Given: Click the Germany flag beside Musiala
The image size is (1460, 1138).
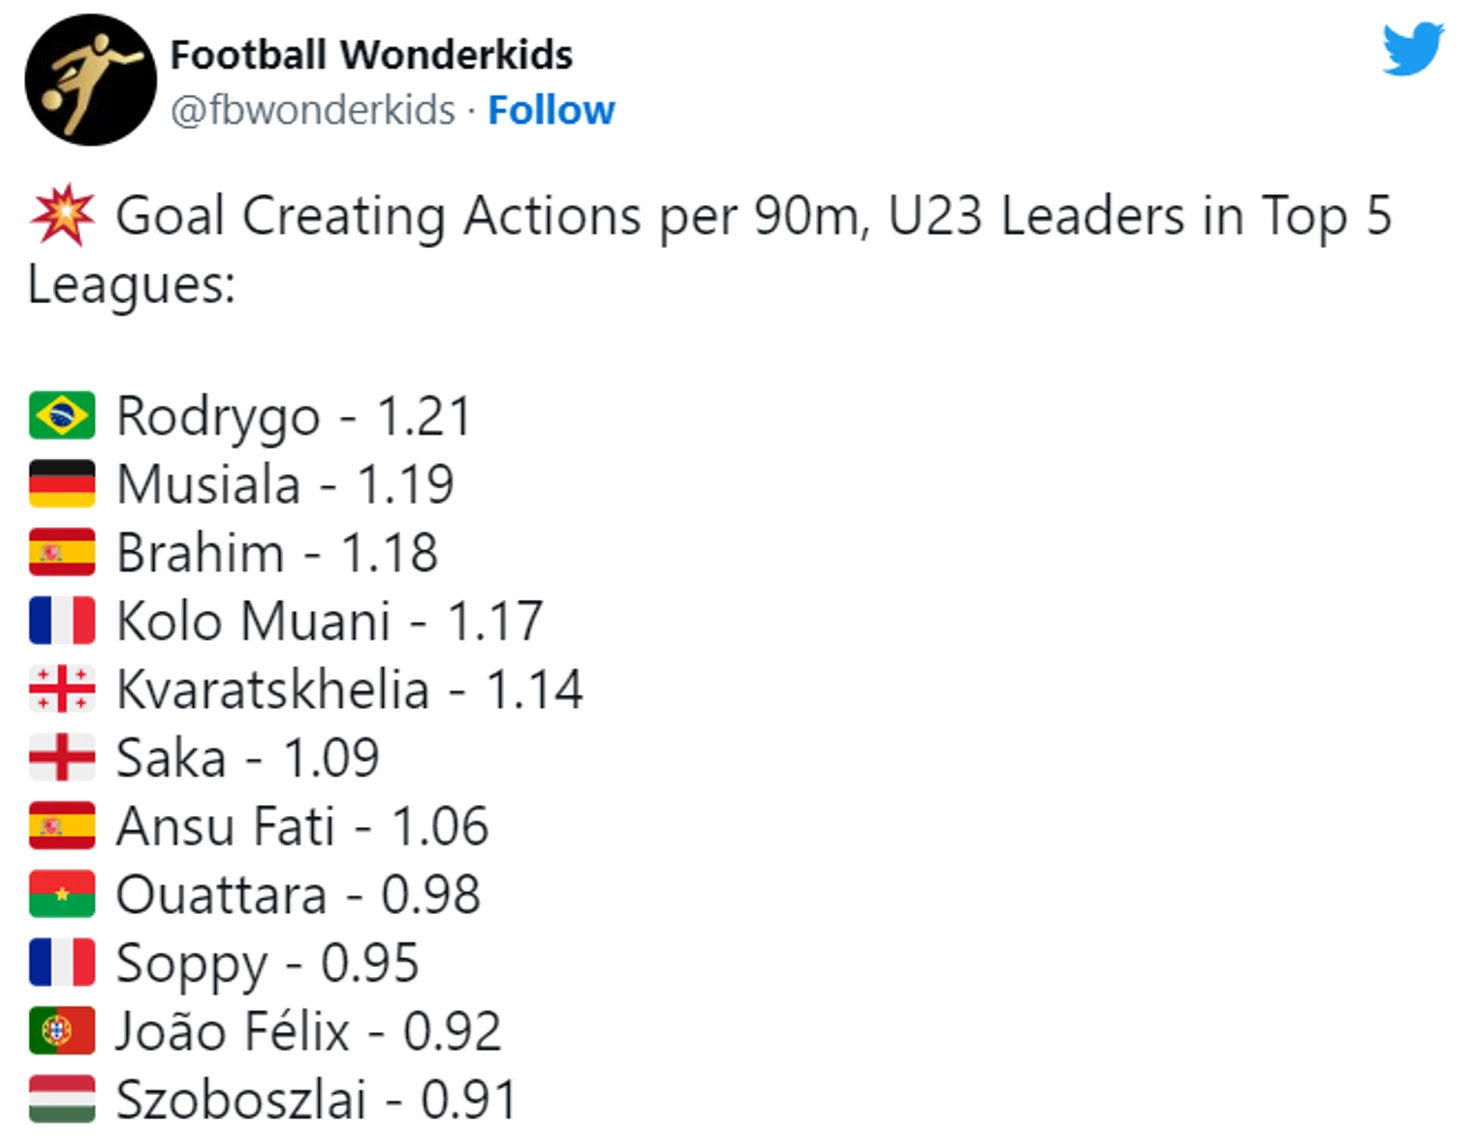Looking at the screenshot, I should tap(62, 484).
